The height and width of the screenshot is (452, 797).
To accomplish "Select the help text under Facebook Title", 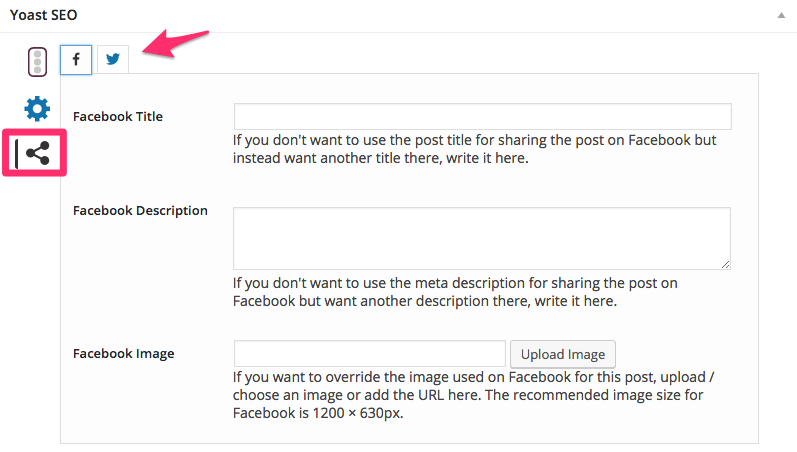I will pos(475,149).
